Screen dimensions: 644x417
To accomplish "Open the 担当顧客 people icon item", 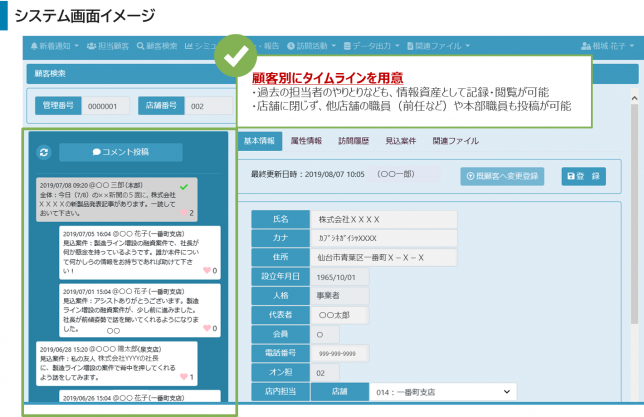I will (108, 46).
